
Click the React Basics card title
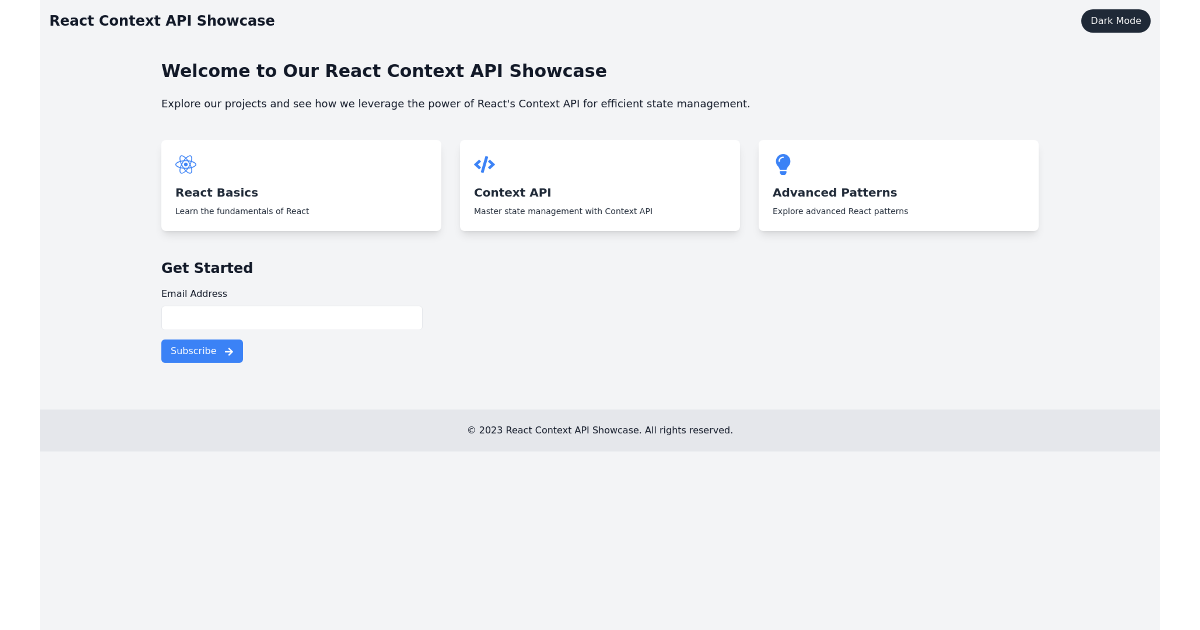217,192
